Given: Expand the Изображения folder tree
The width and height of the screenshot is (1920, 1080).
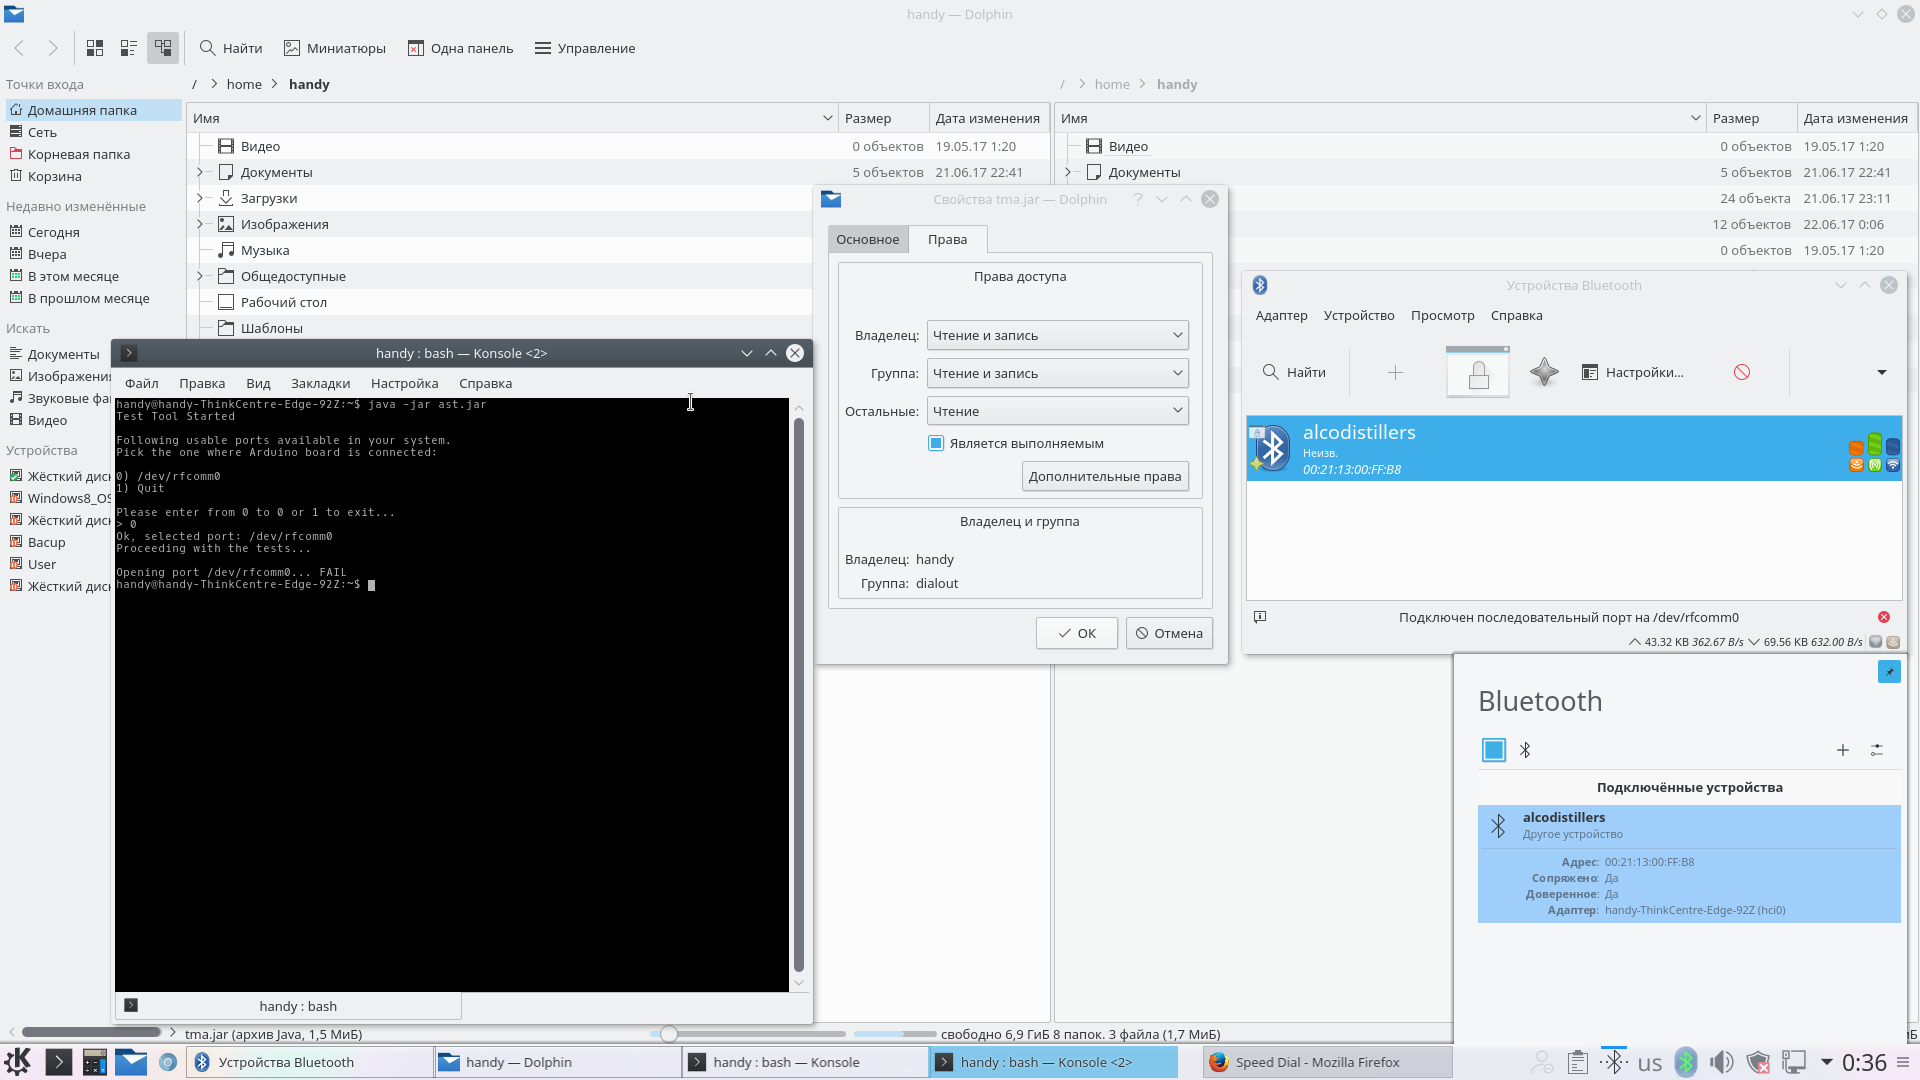Looking at the screenshot, I should click(200, 224).
